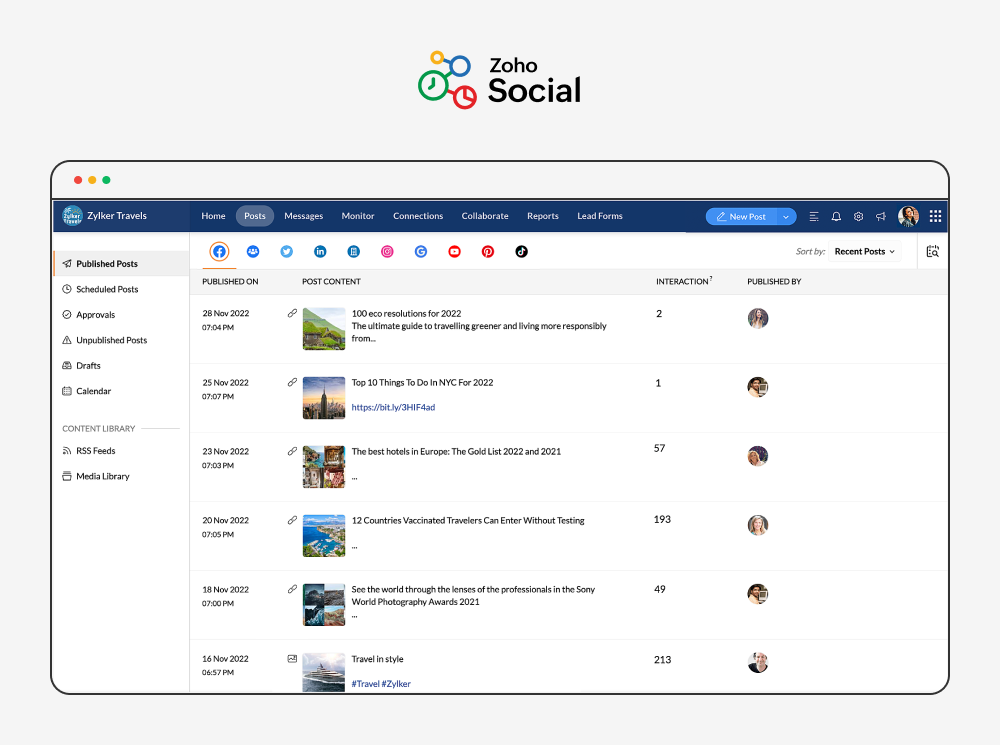Screen dimensions: 1000x745
Task: Open the 100 eco resolutions post thumbnail
Action: click(324, 329)
